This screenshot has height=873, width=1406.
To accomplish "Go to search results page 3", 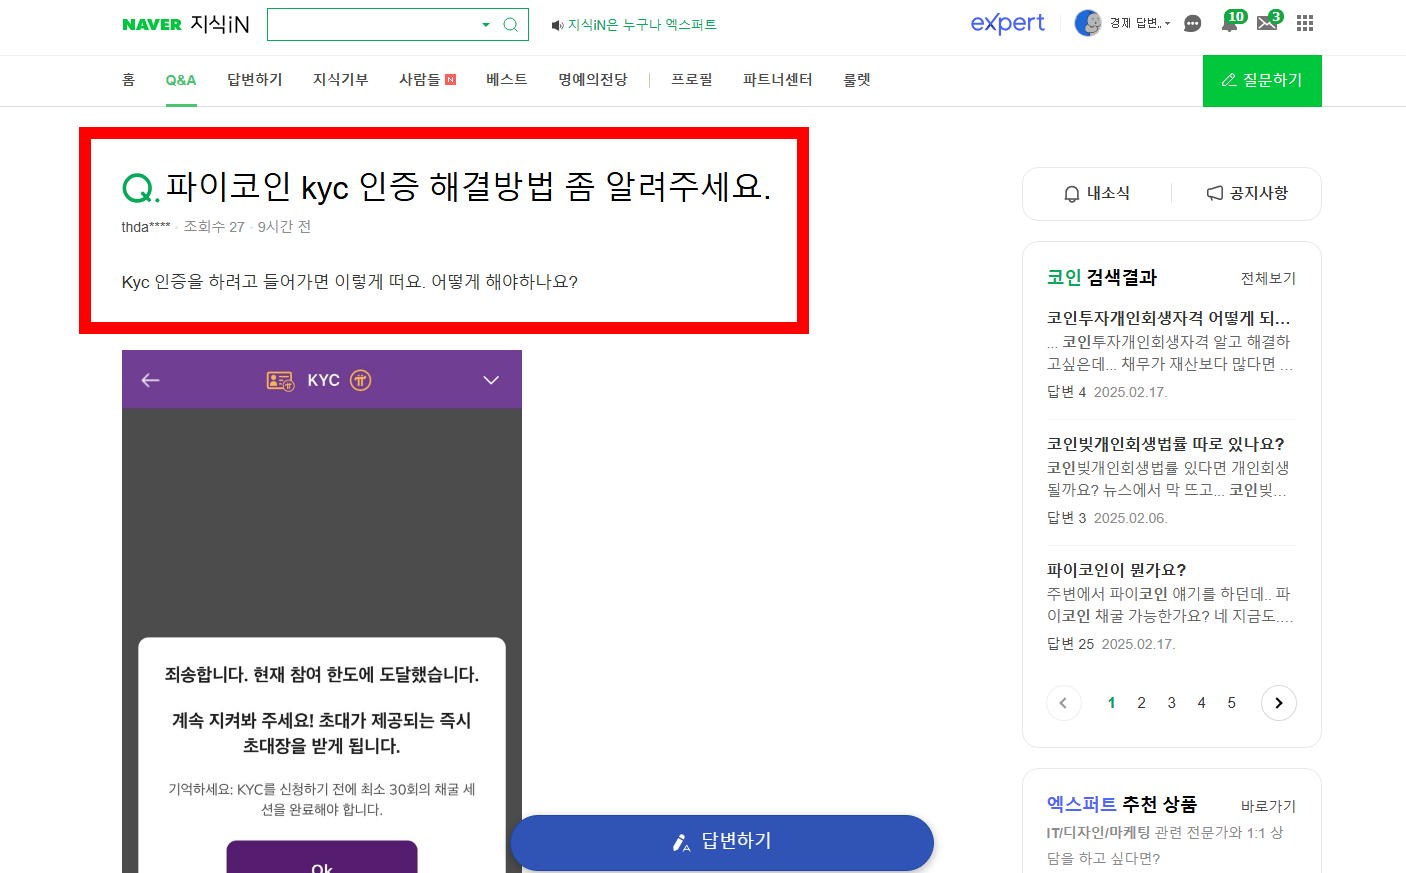I will click(1171, 703).
